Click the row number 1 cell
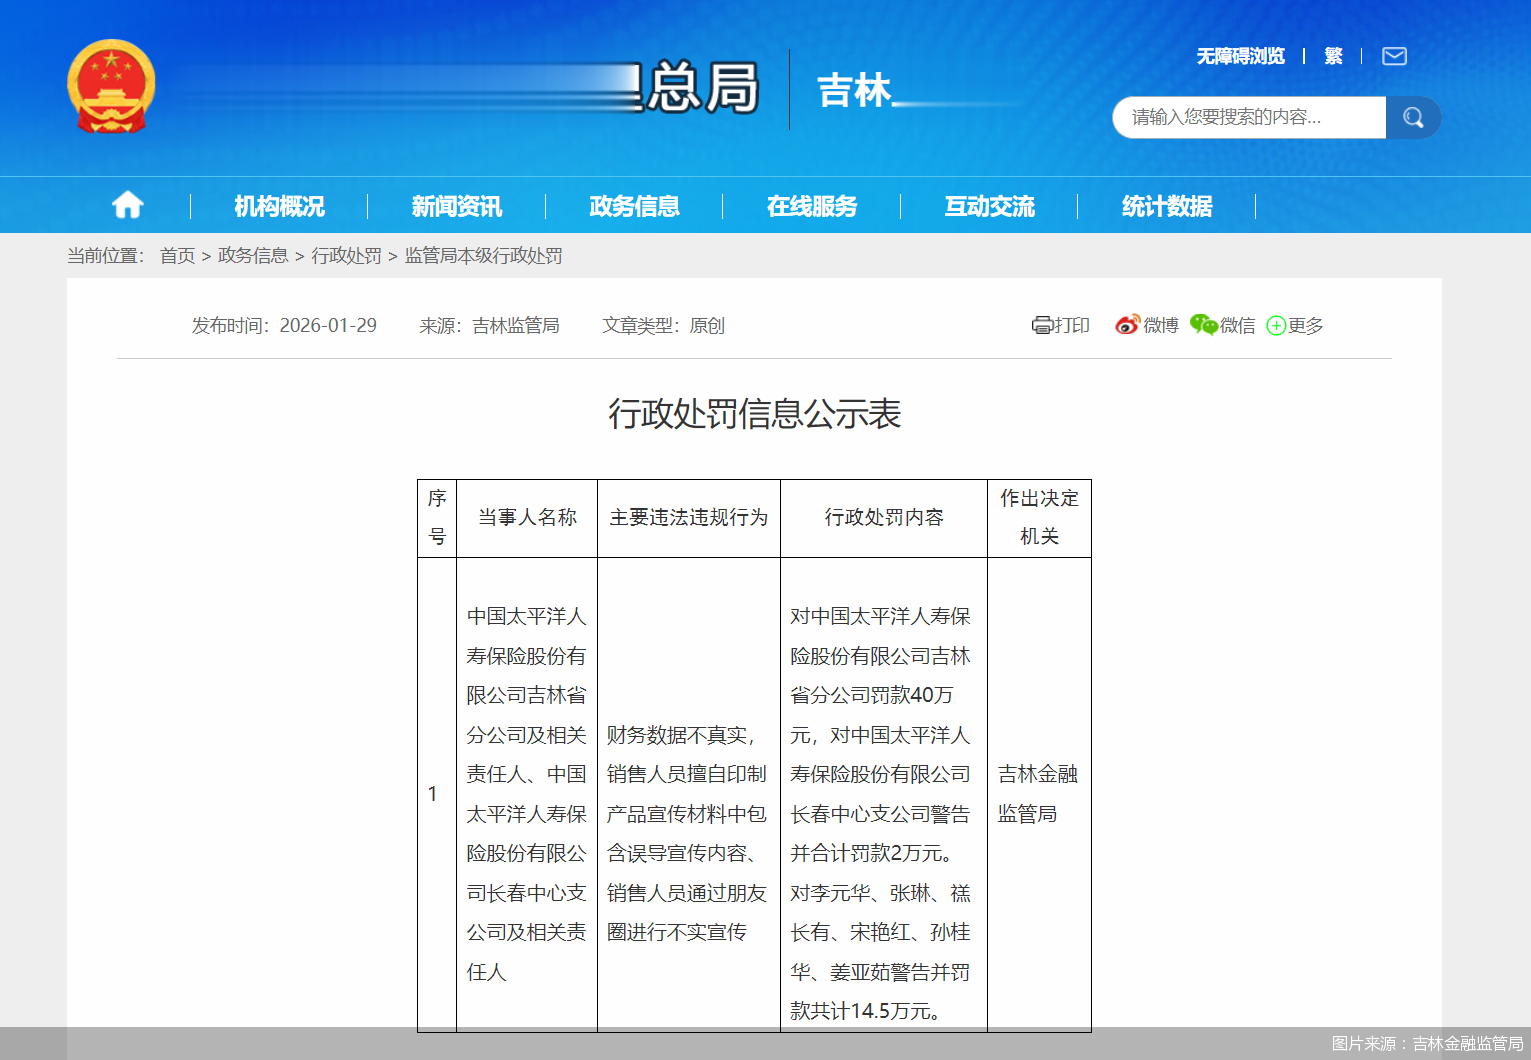Image resolution: width=1531 pixels, height=1060 pixels. (437, 794)
